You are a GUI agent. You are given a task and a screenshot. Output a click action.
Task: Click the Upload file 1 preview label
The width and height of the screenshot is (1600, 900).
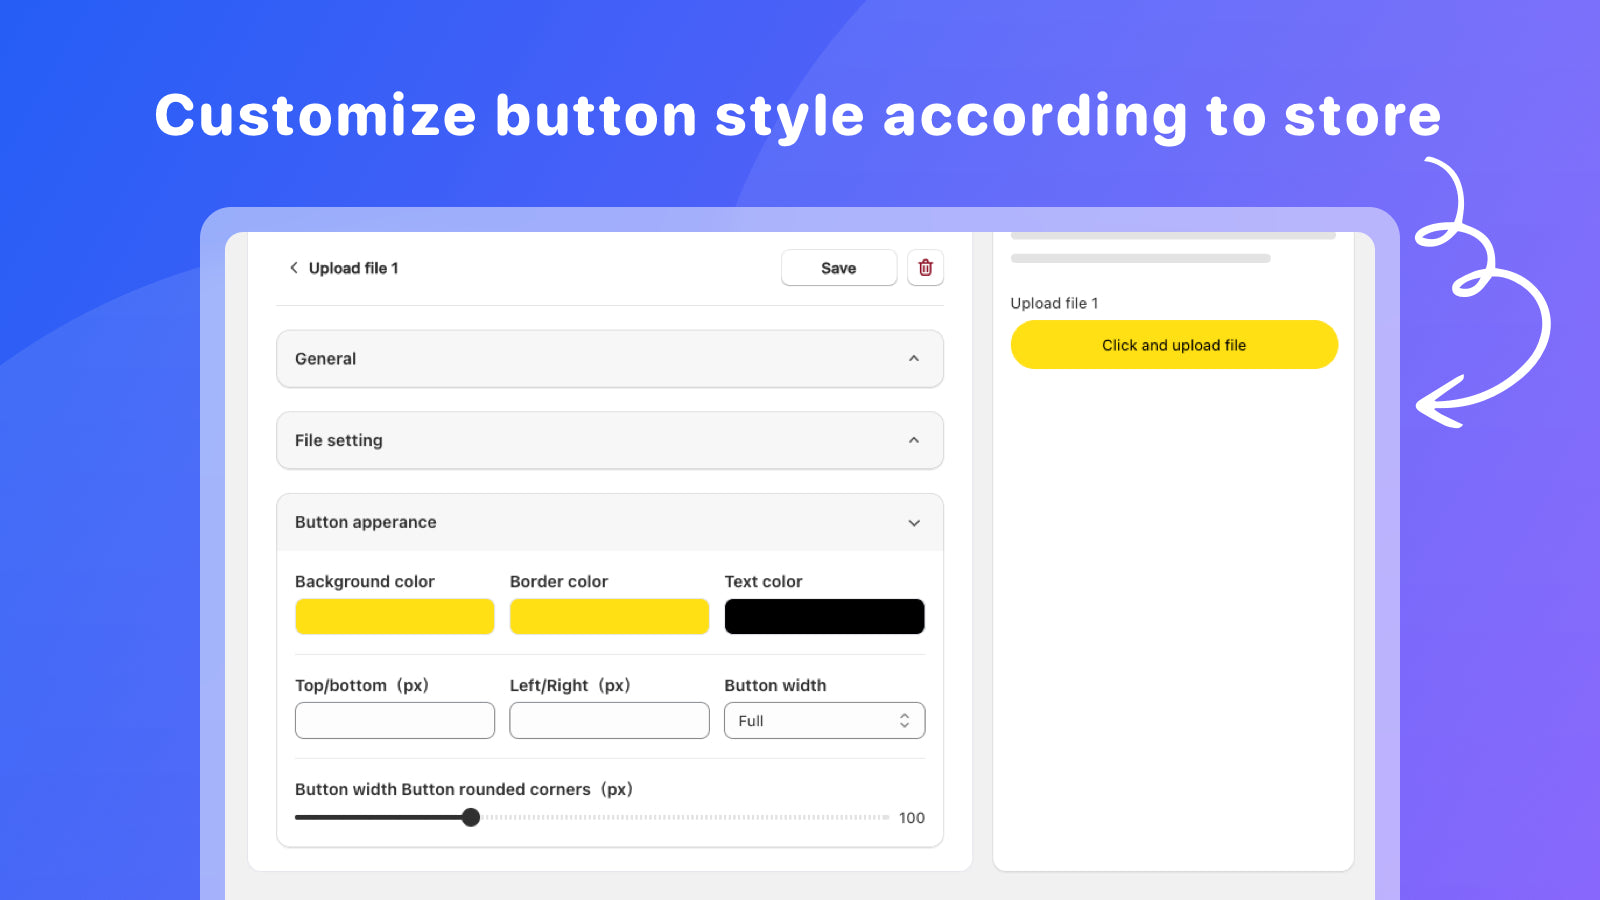point(1054,303)
